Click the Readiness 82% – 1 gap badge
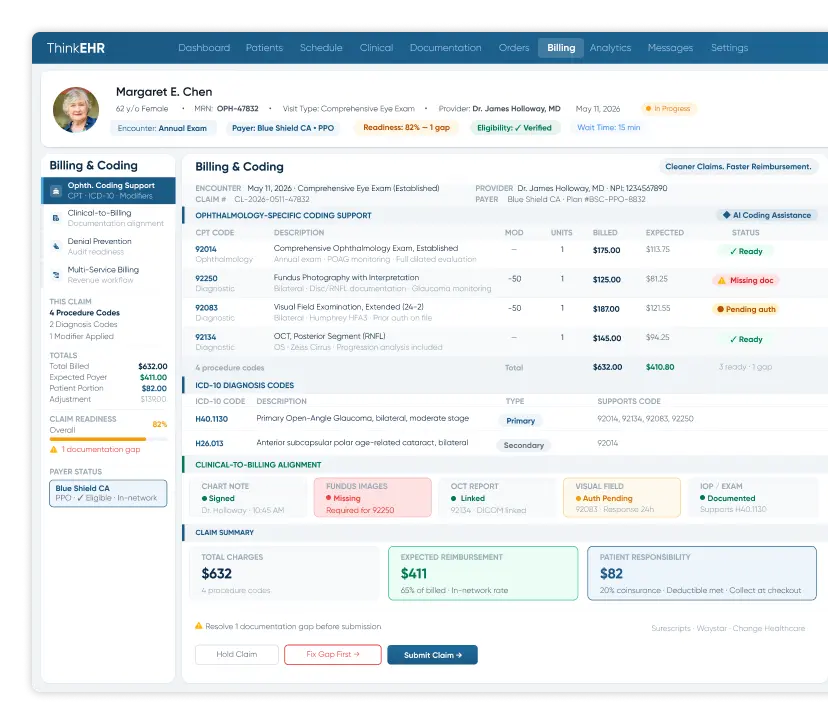The width and height of the screenshot is (828, 724). [407, 127]
